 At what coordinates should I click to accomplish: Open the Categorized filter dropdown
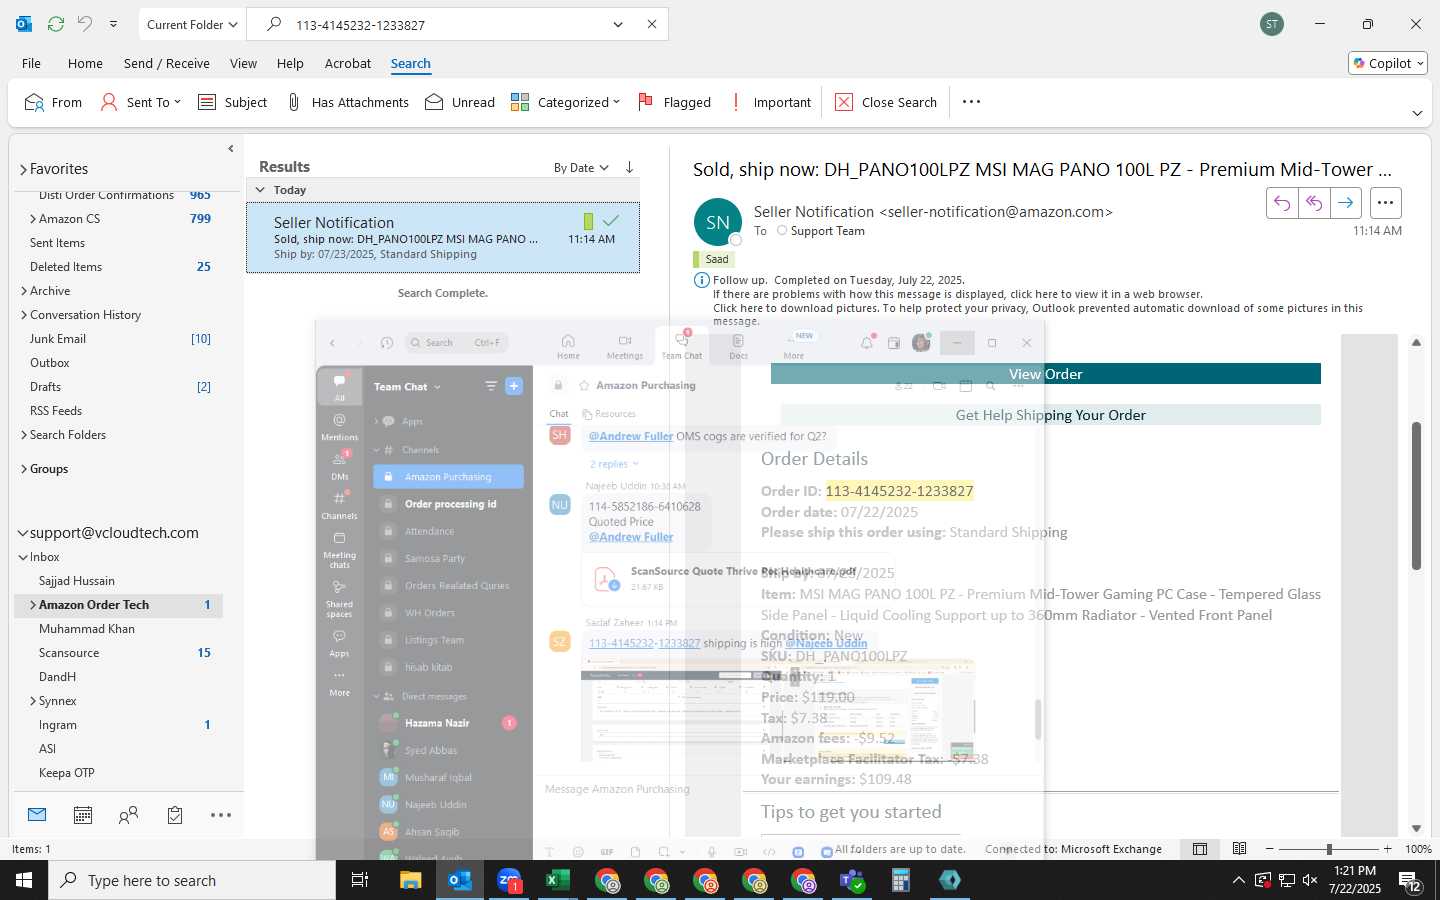pyautogui.click(x=565, y=102)
